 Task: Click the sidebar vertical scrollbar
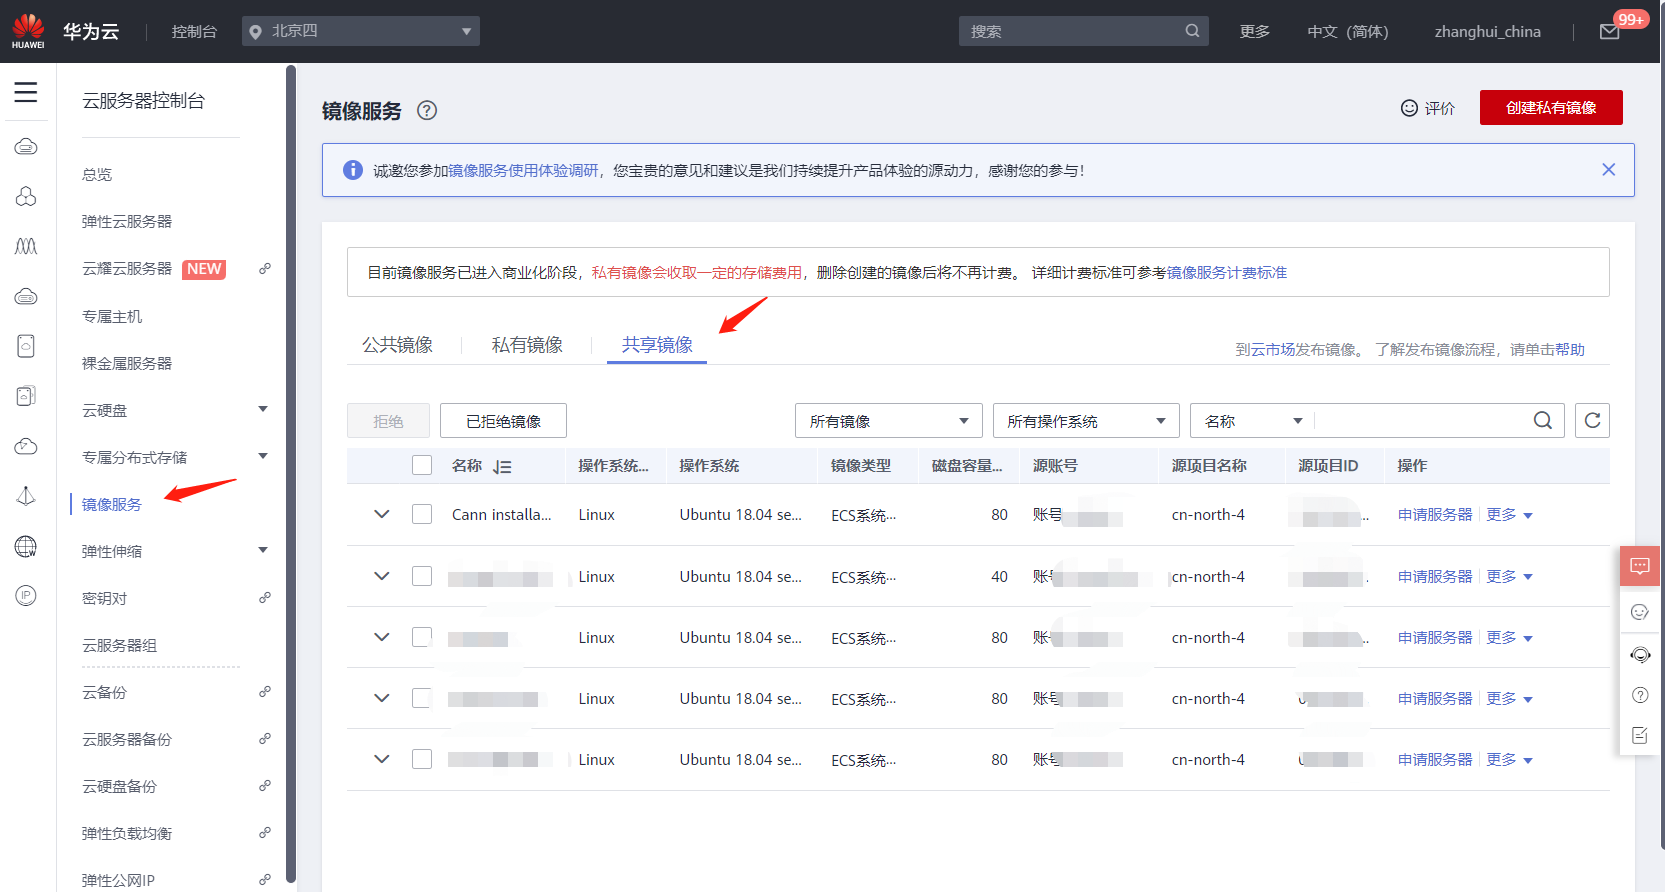(x=291, y=474)
